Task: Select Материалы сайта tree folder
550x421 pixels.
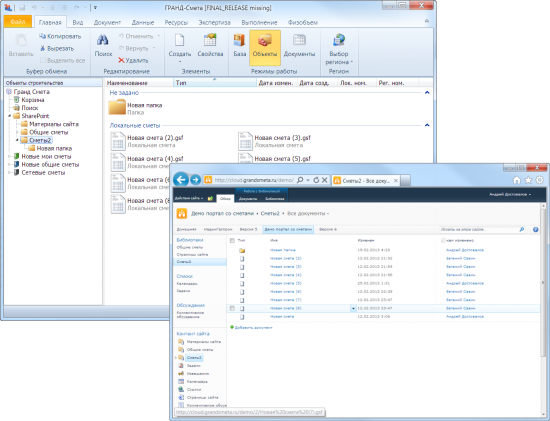Action: [54, 124]
